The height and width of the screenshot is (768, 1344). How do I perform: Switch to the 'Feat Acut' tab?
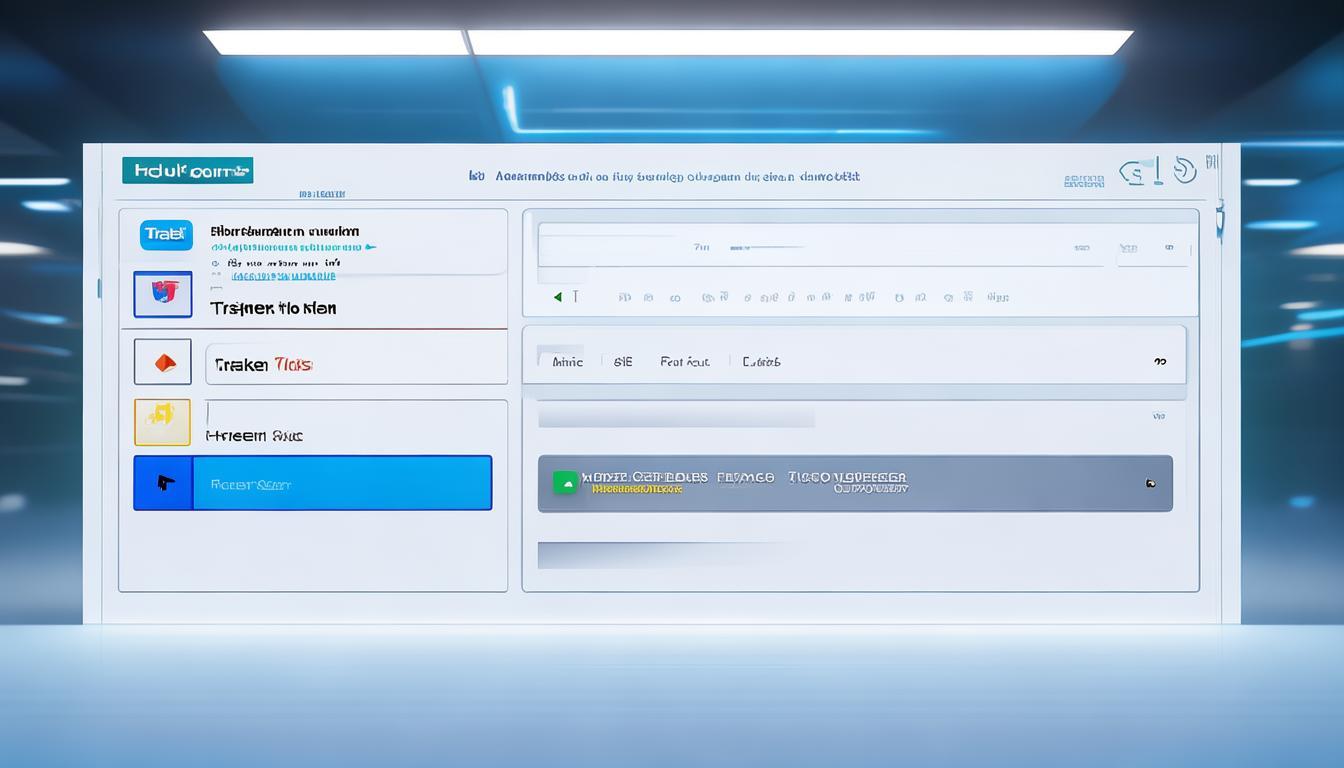[685, 362]
